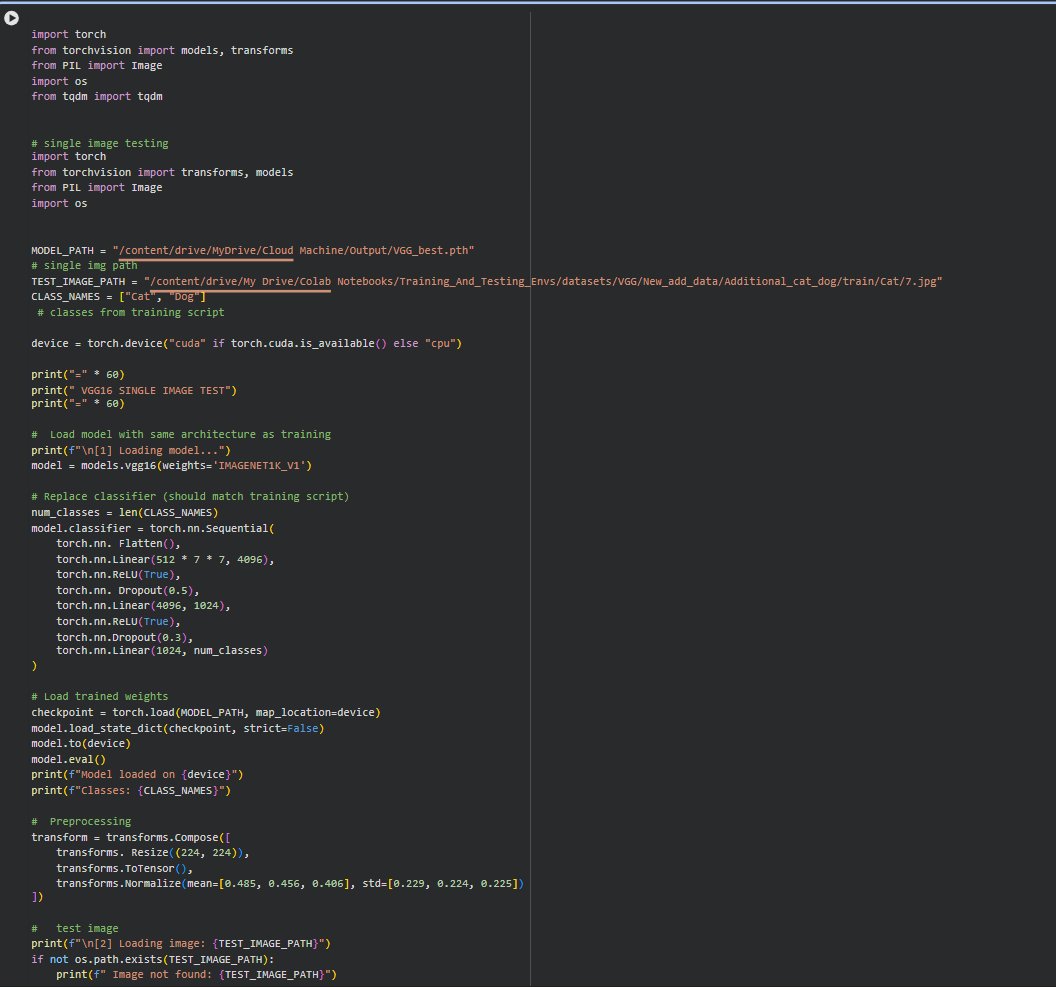Click the '[1] Loading model...' print line
Image resolution: width=1056 pixels, height=987 pixels.
131,450
